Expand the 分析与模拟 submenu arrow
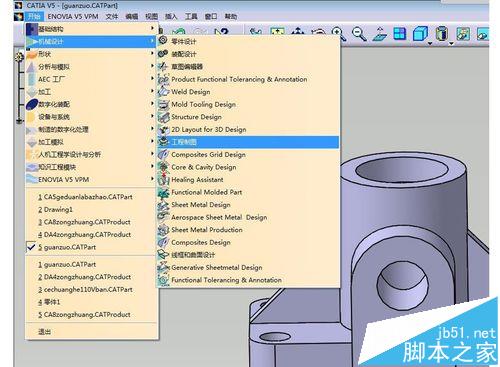500x367 pixels. (x=152, y=66)
